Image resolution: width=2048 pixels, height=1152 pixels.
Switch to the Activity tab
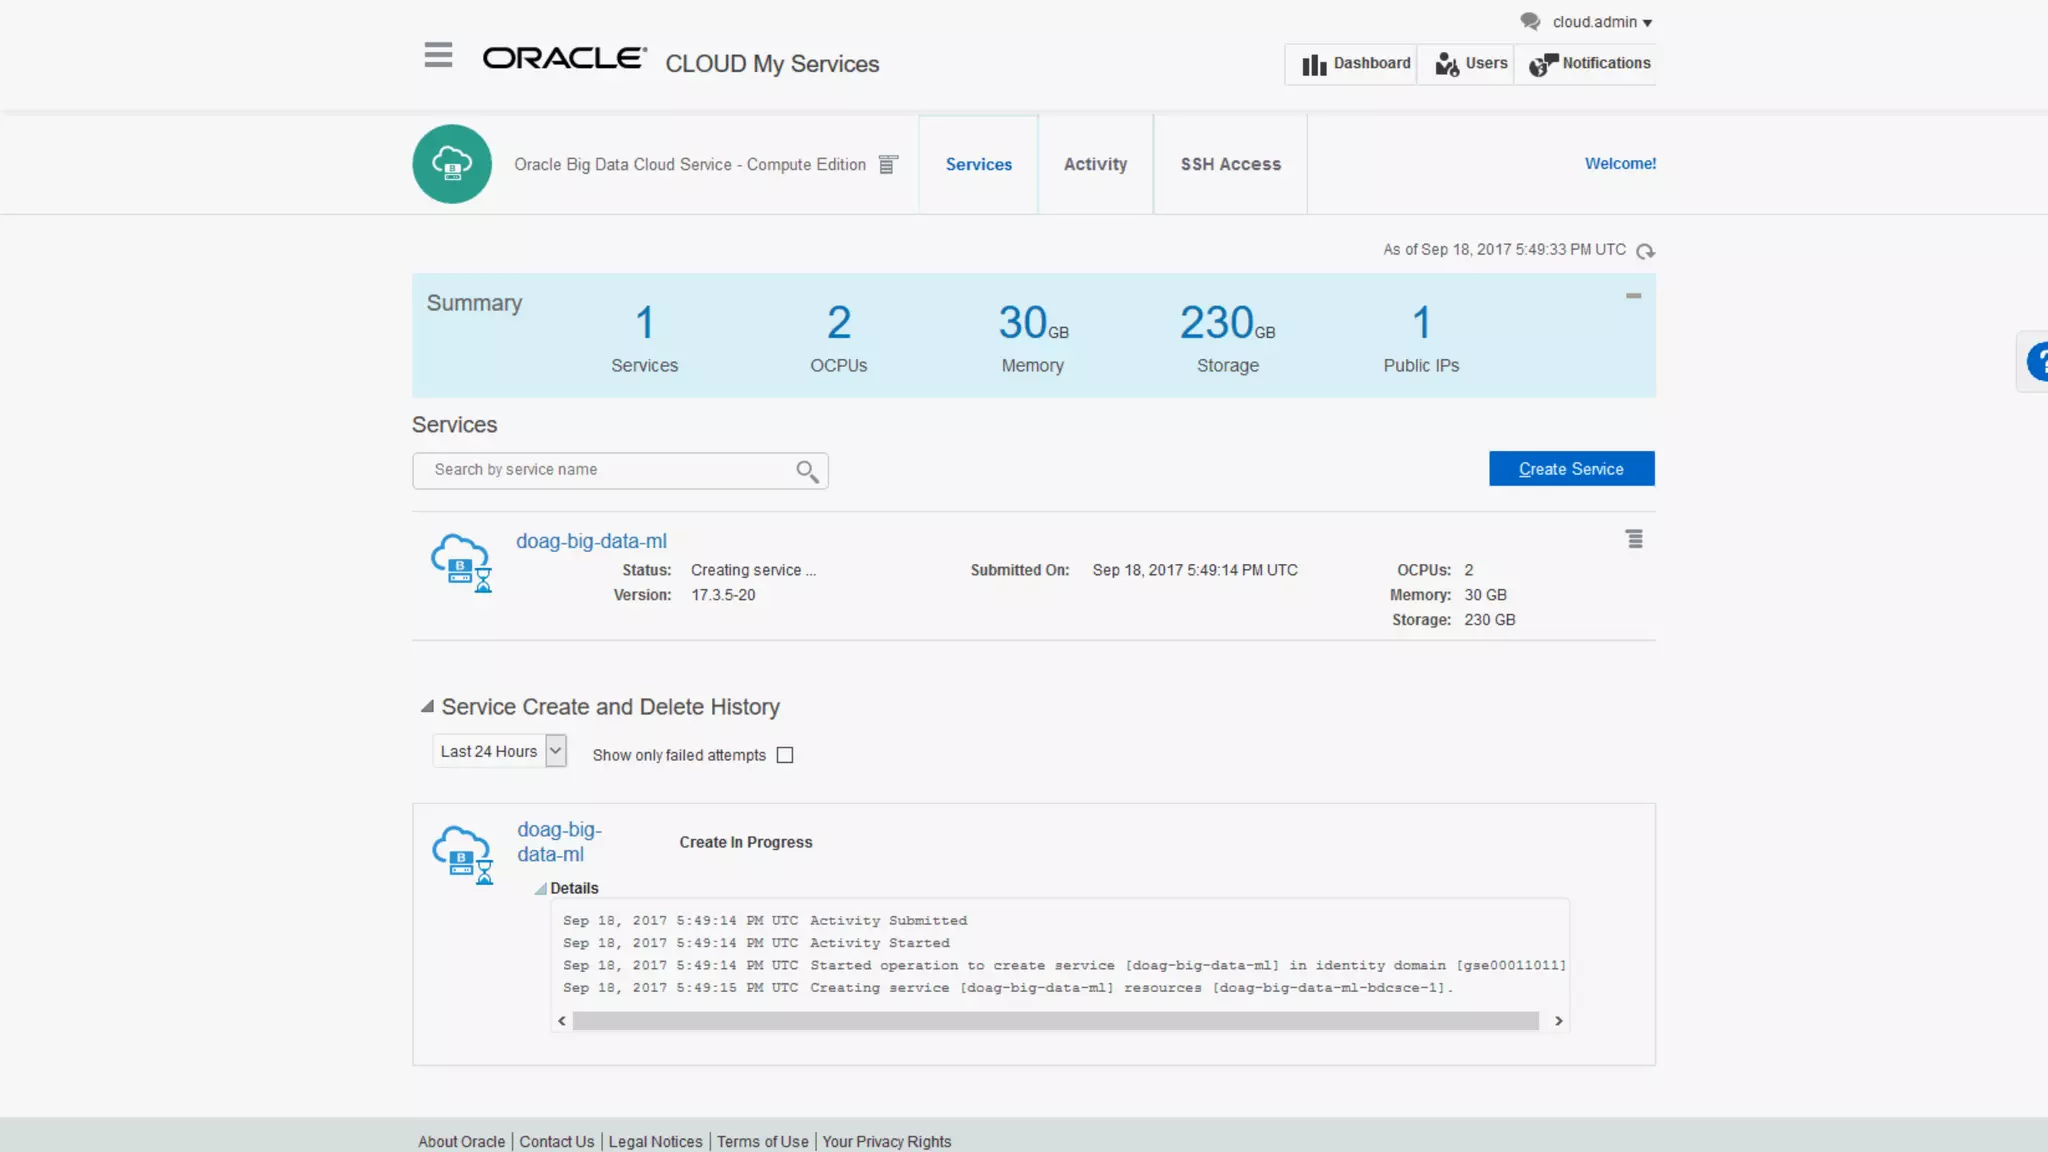pyautogui.click(x=1095, y=164)
